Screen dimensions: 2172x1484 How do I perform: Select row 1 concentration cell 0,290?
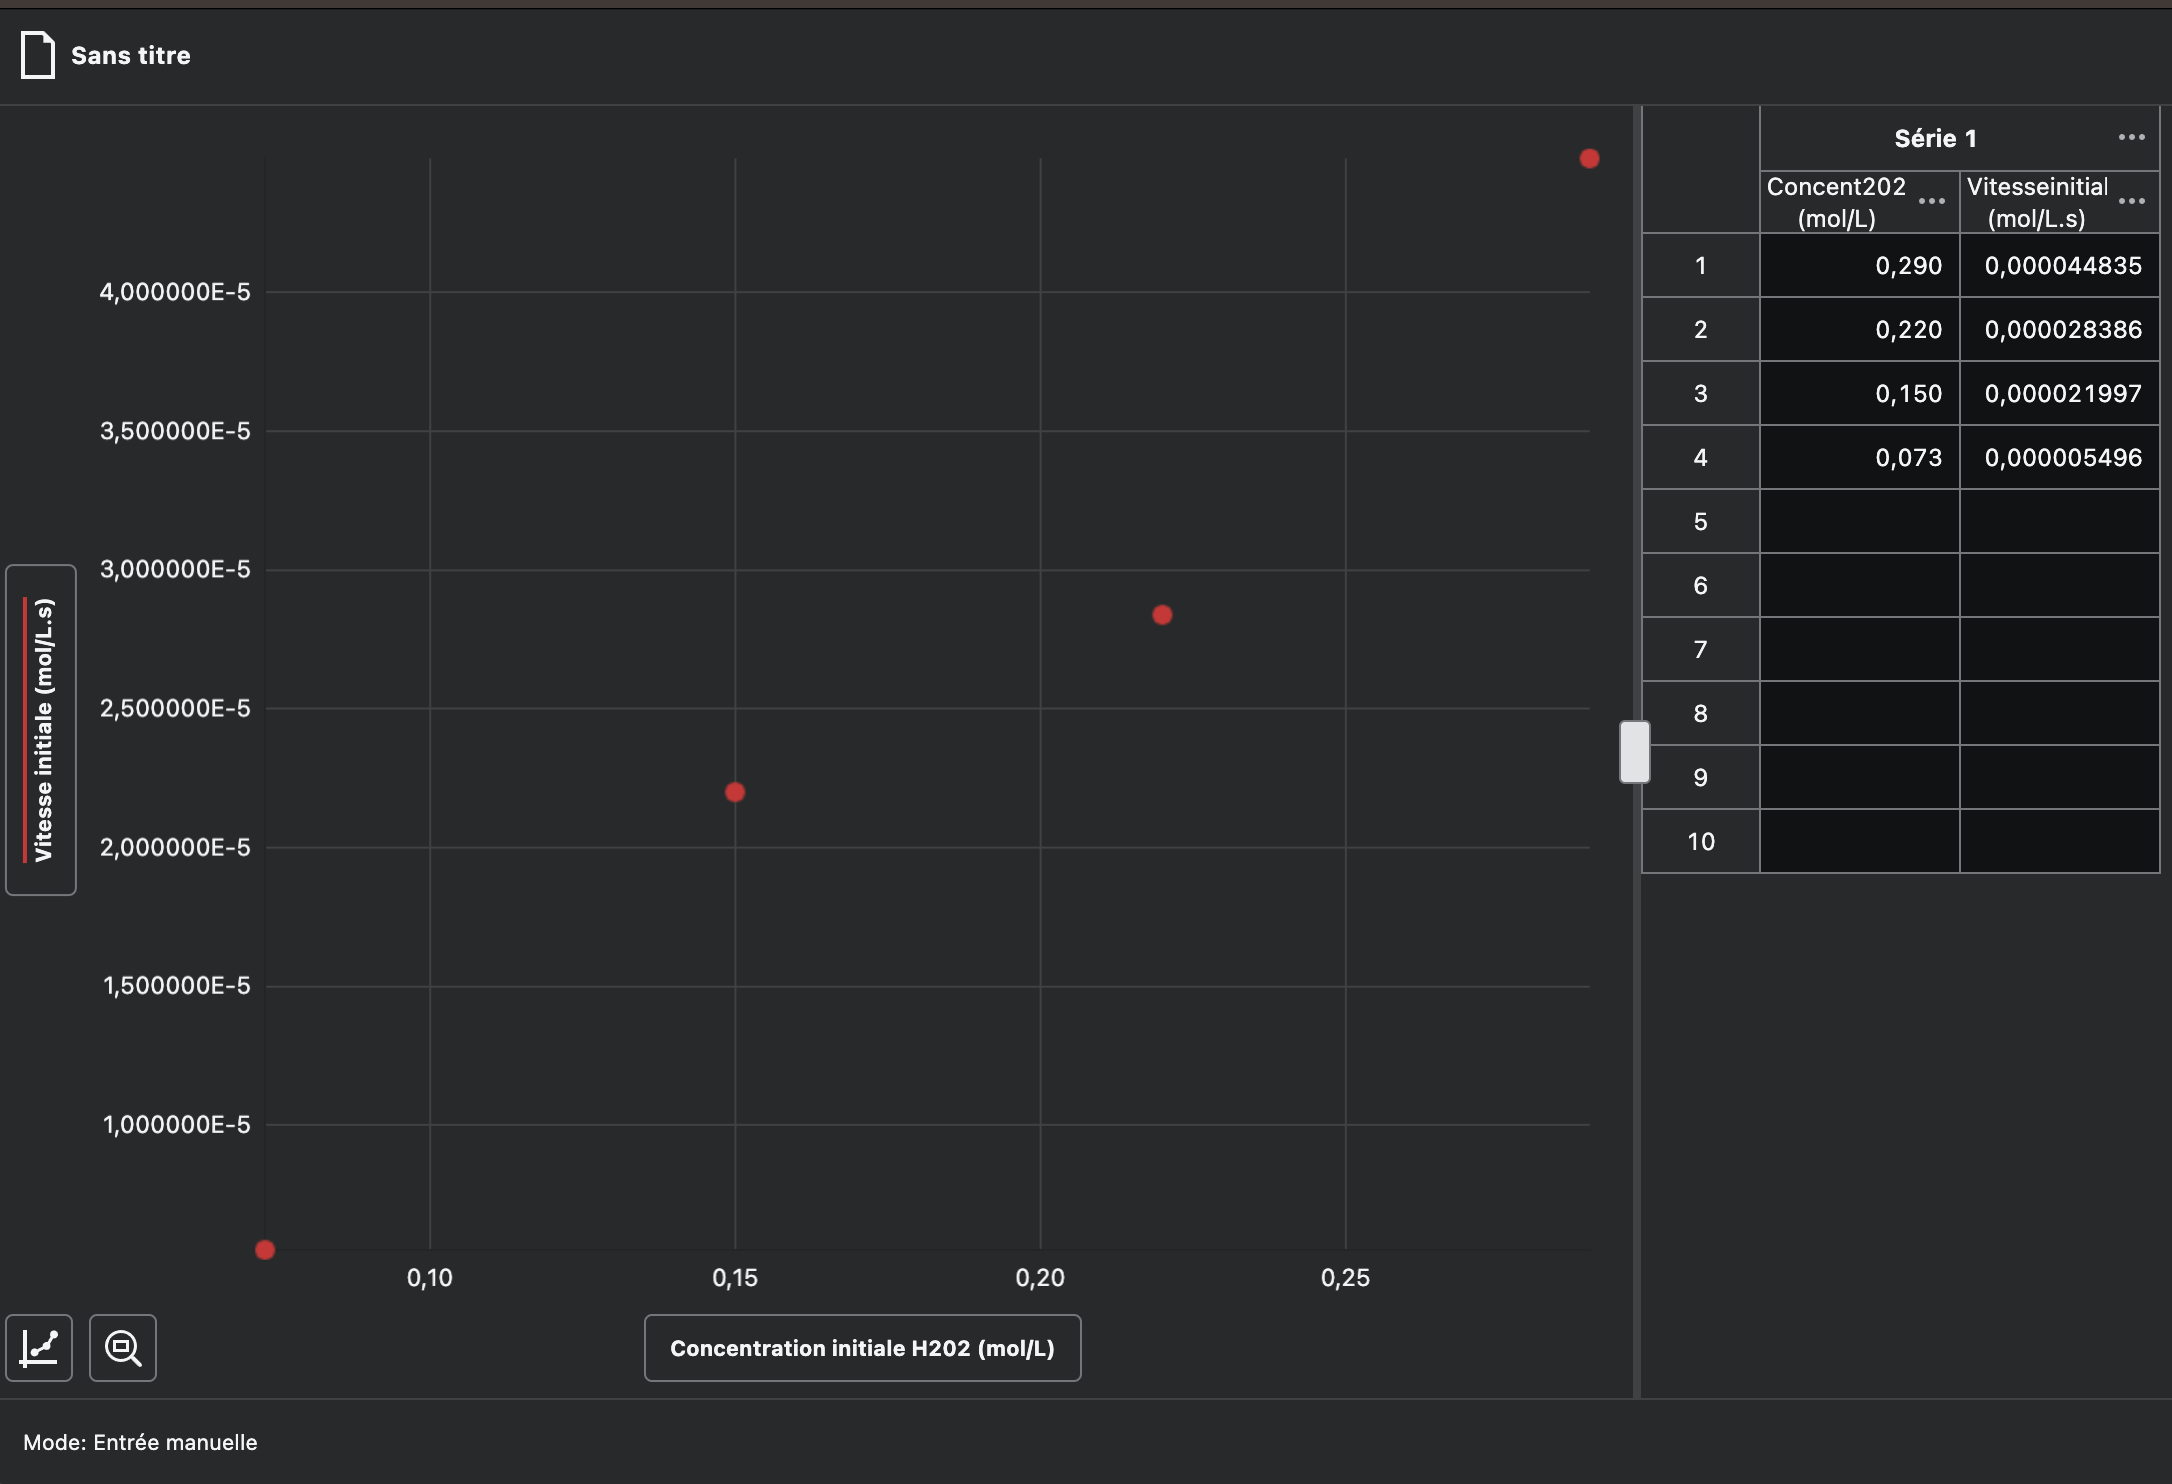point(1859,266)
